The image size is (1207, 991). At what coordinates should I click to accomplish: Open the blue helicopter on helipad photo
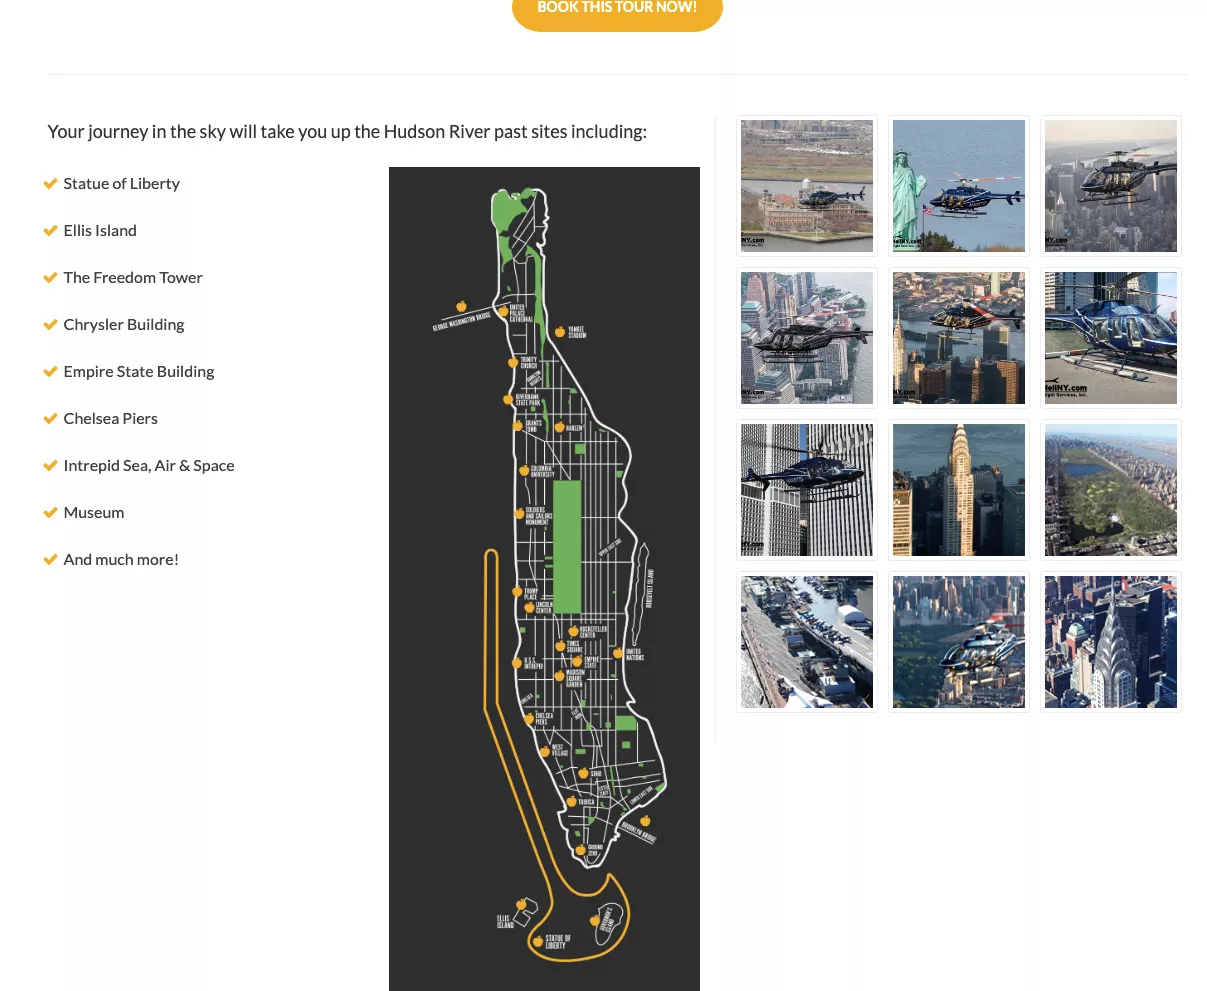(1110, 338)
